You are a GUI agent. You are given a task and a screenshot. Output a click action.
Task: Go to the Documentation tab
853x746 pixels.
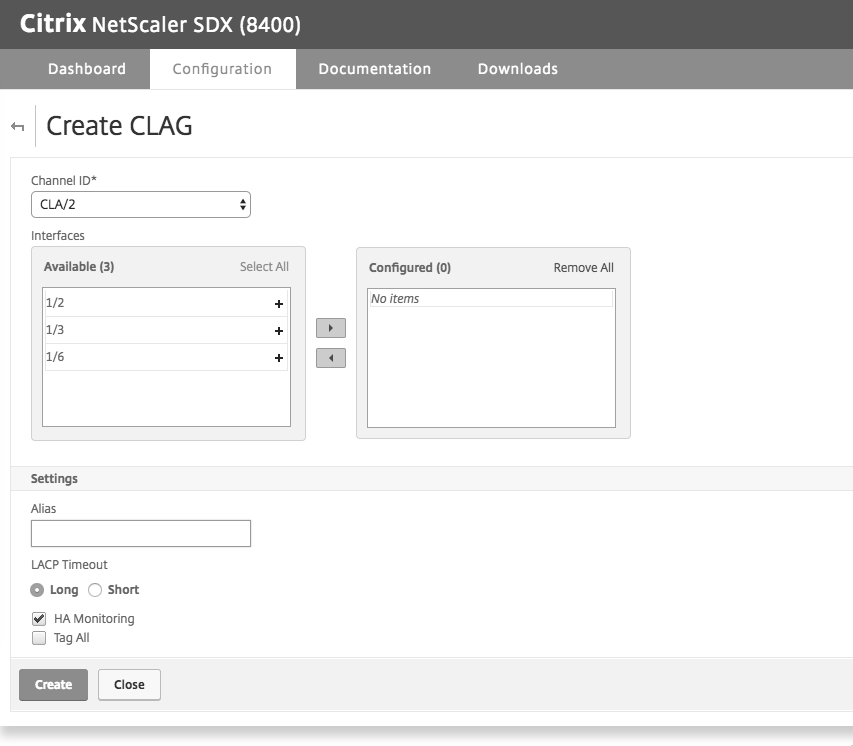click(375, 69)
